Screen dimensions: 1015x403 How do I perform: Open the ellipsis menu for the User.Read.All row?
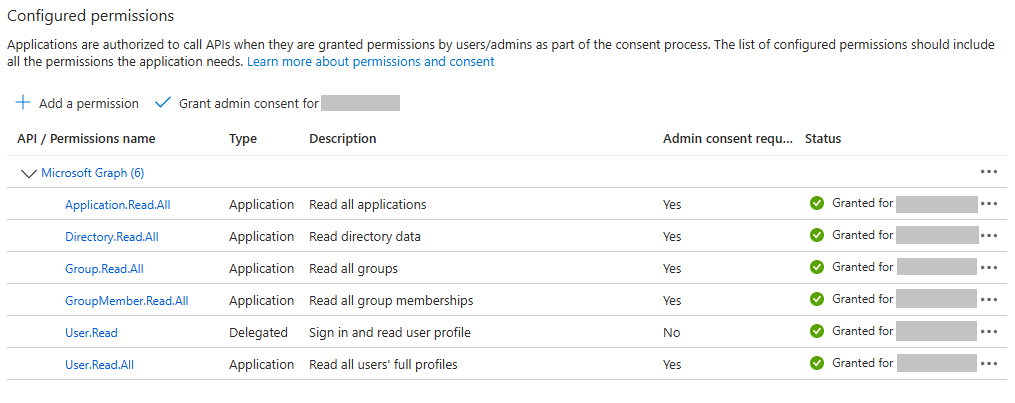tap(989, 364)
